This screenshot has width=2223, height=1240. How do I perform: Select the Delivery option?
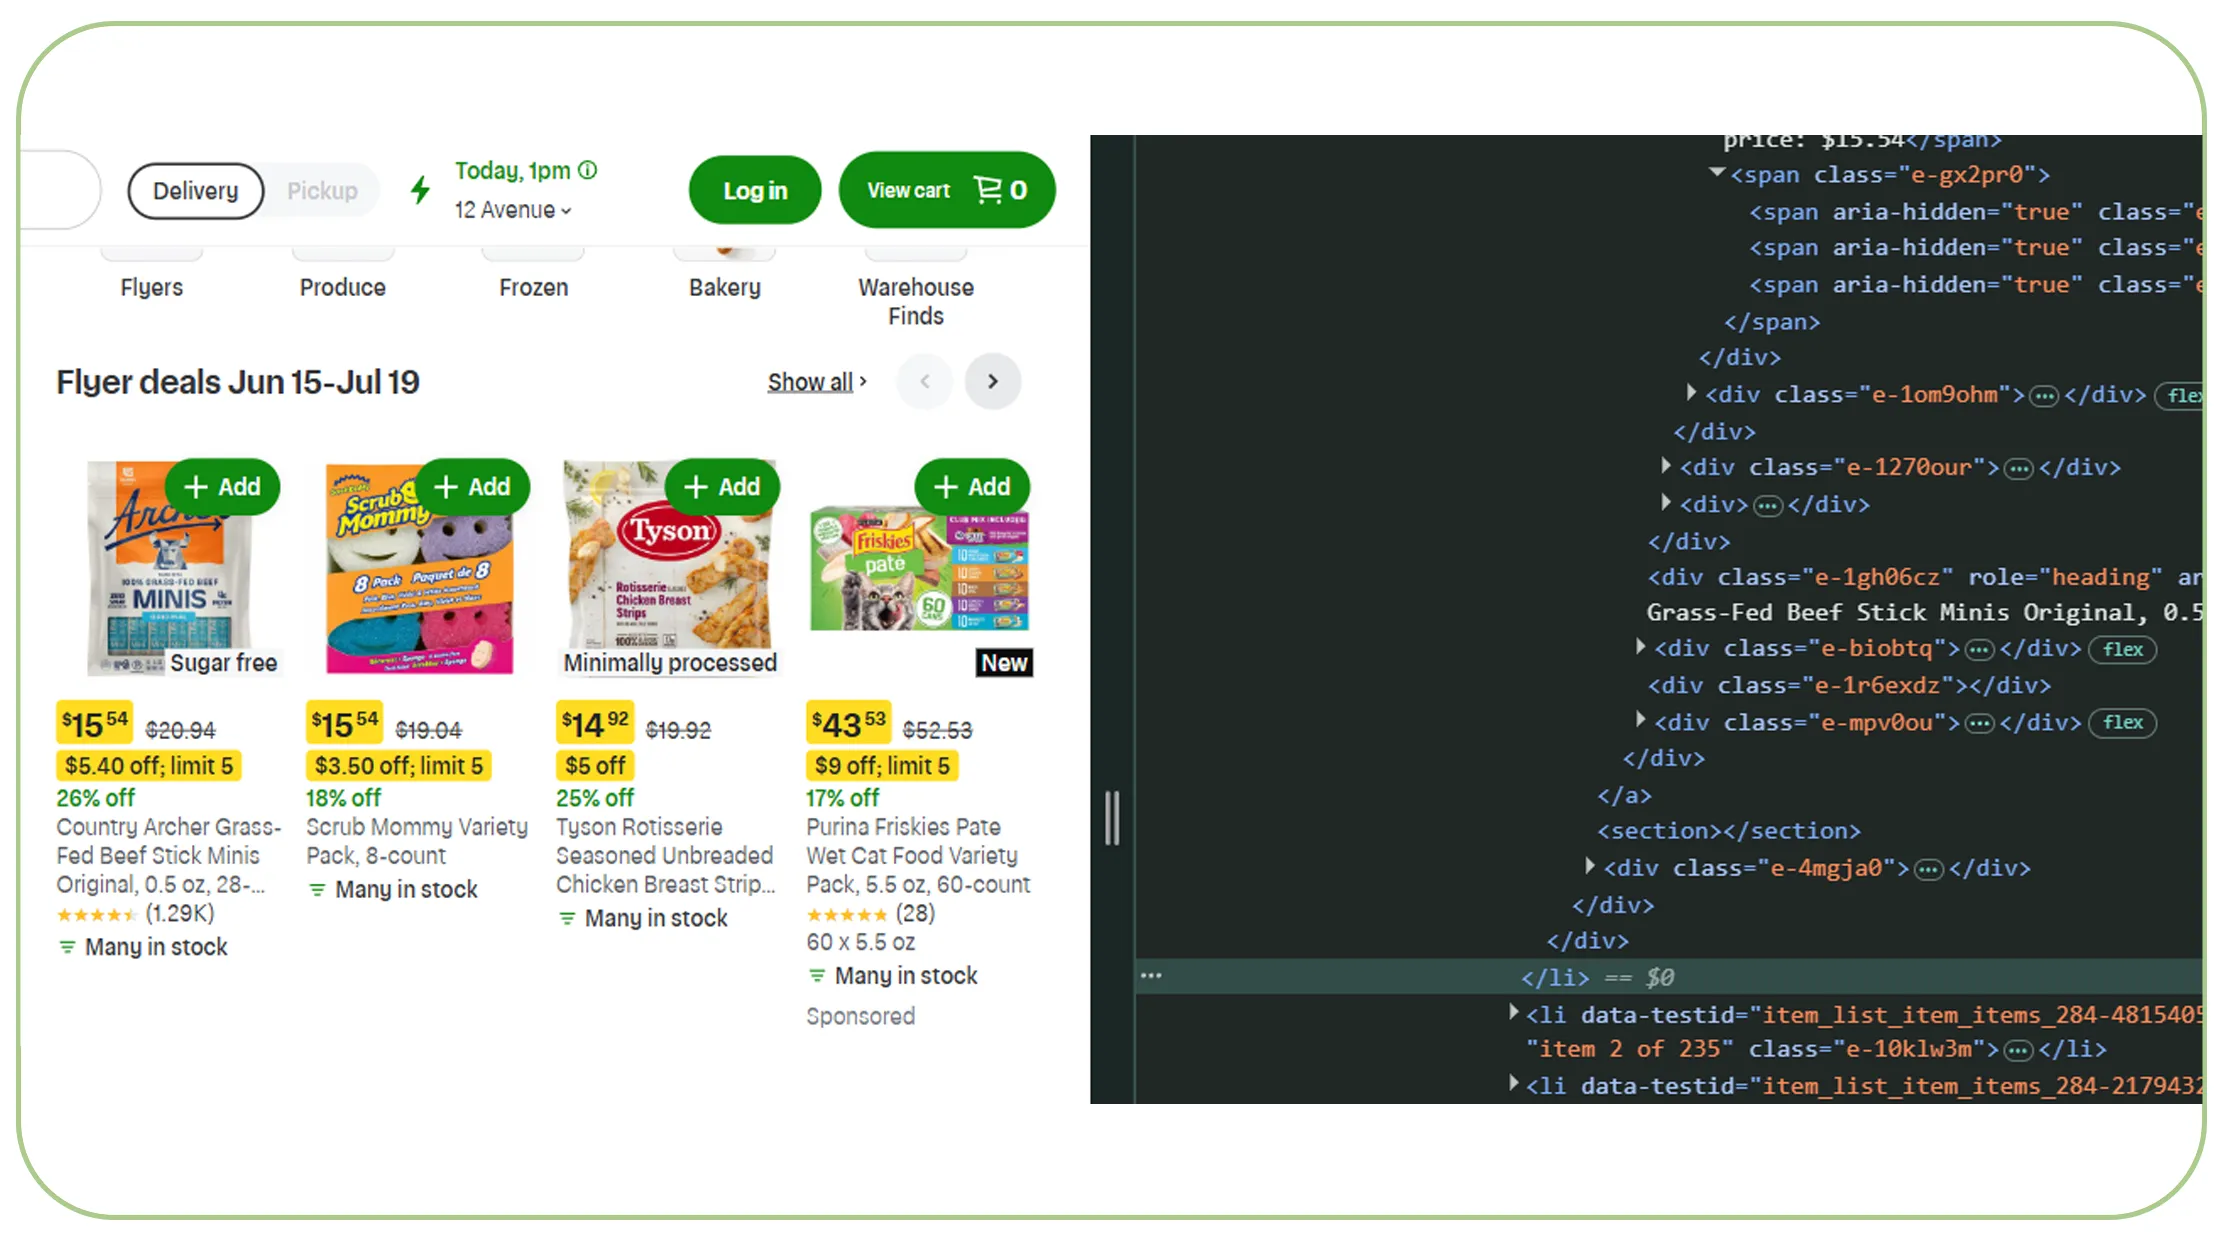[196, 191]
